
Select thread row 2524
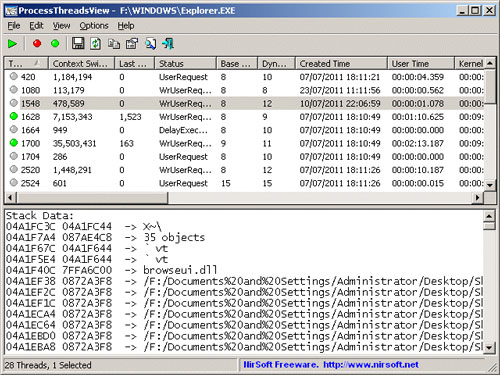(244, 183)
